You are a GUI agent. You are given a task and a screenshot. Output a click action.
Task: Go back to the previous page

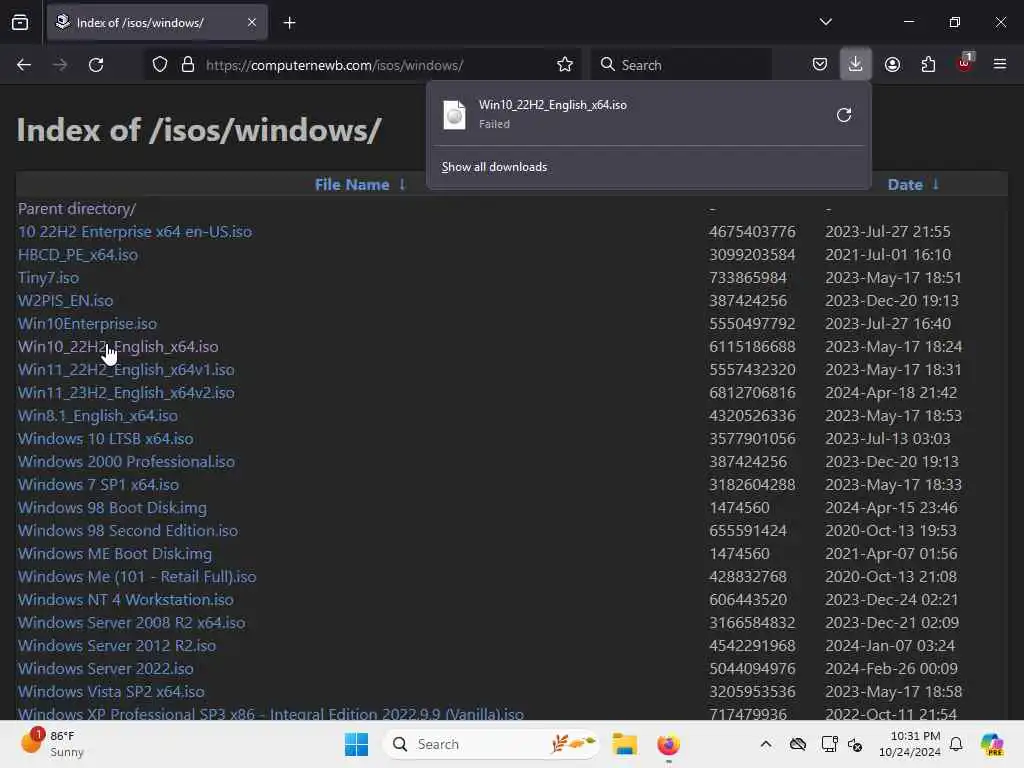(x=24, y=65)
